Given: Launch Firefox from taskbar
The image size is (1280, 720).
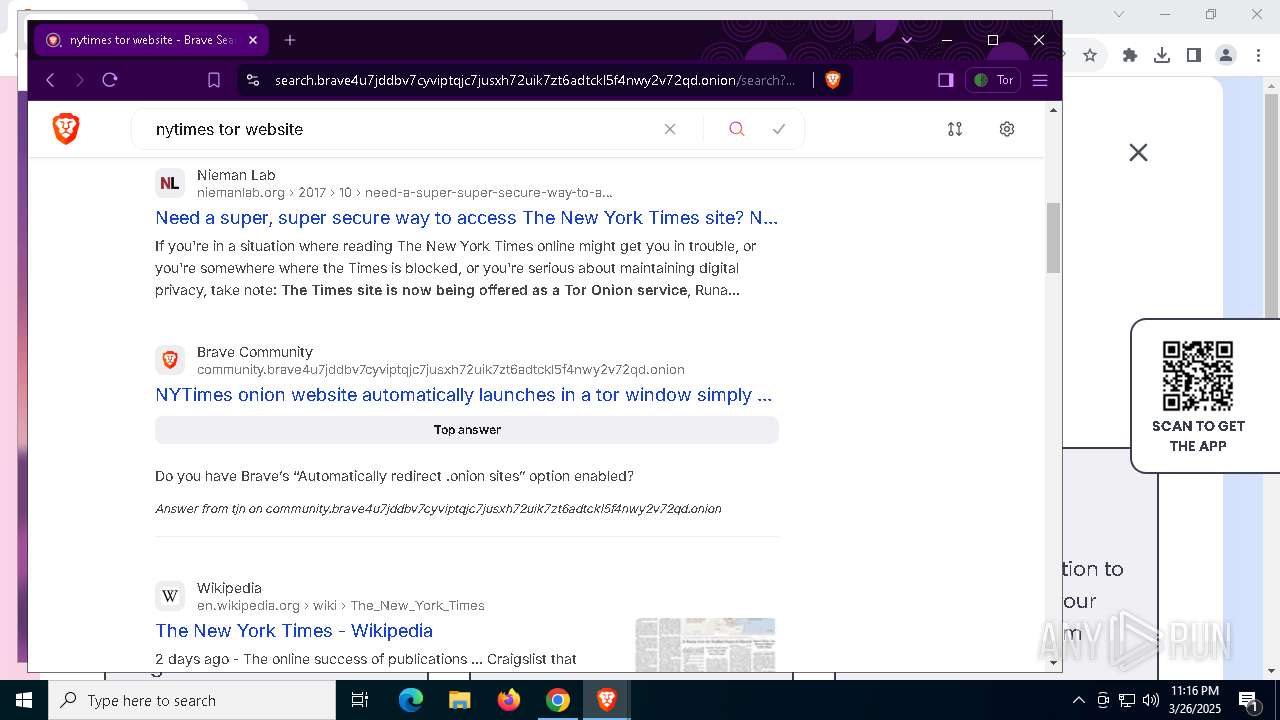Looking at the screenshot, I should click(x=509, y=700).
